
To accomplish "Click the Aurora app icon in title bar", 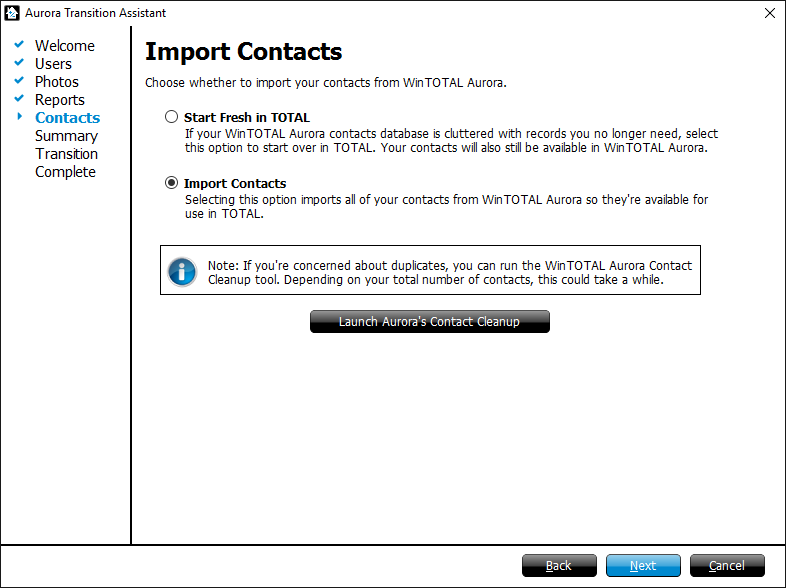I will click(13, 13).
